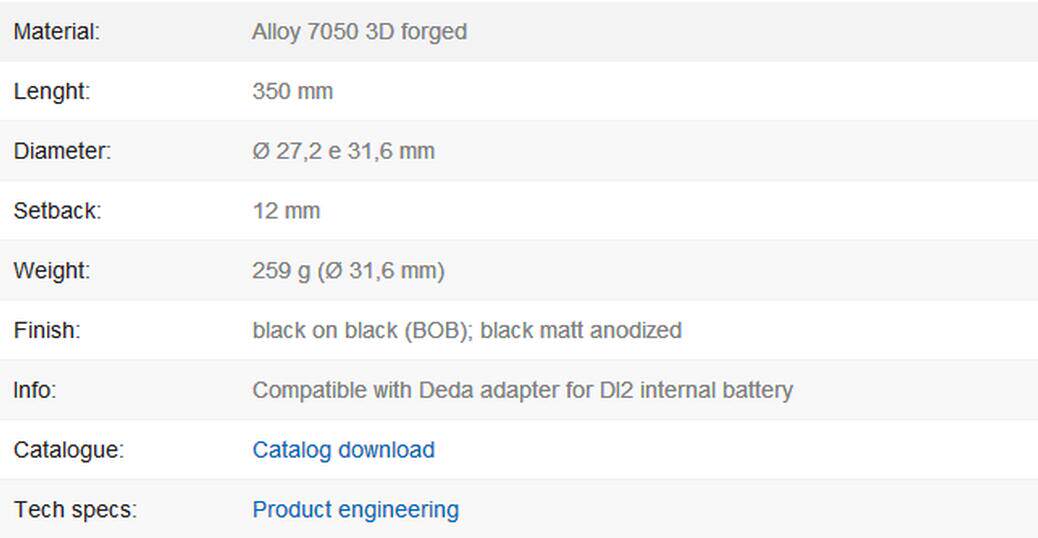Image resolution: width=1038 pixels, height=538 pixels.
Task: Click the Setback label
Action: [x=57, y=211]
